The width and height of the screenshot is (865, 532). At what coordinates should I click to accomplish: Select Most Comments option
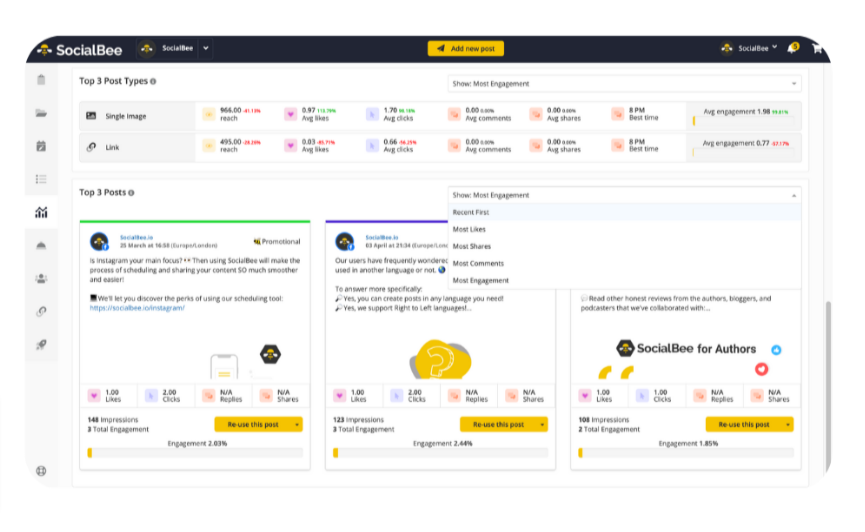pyautogui.click(x=624, y=264)
